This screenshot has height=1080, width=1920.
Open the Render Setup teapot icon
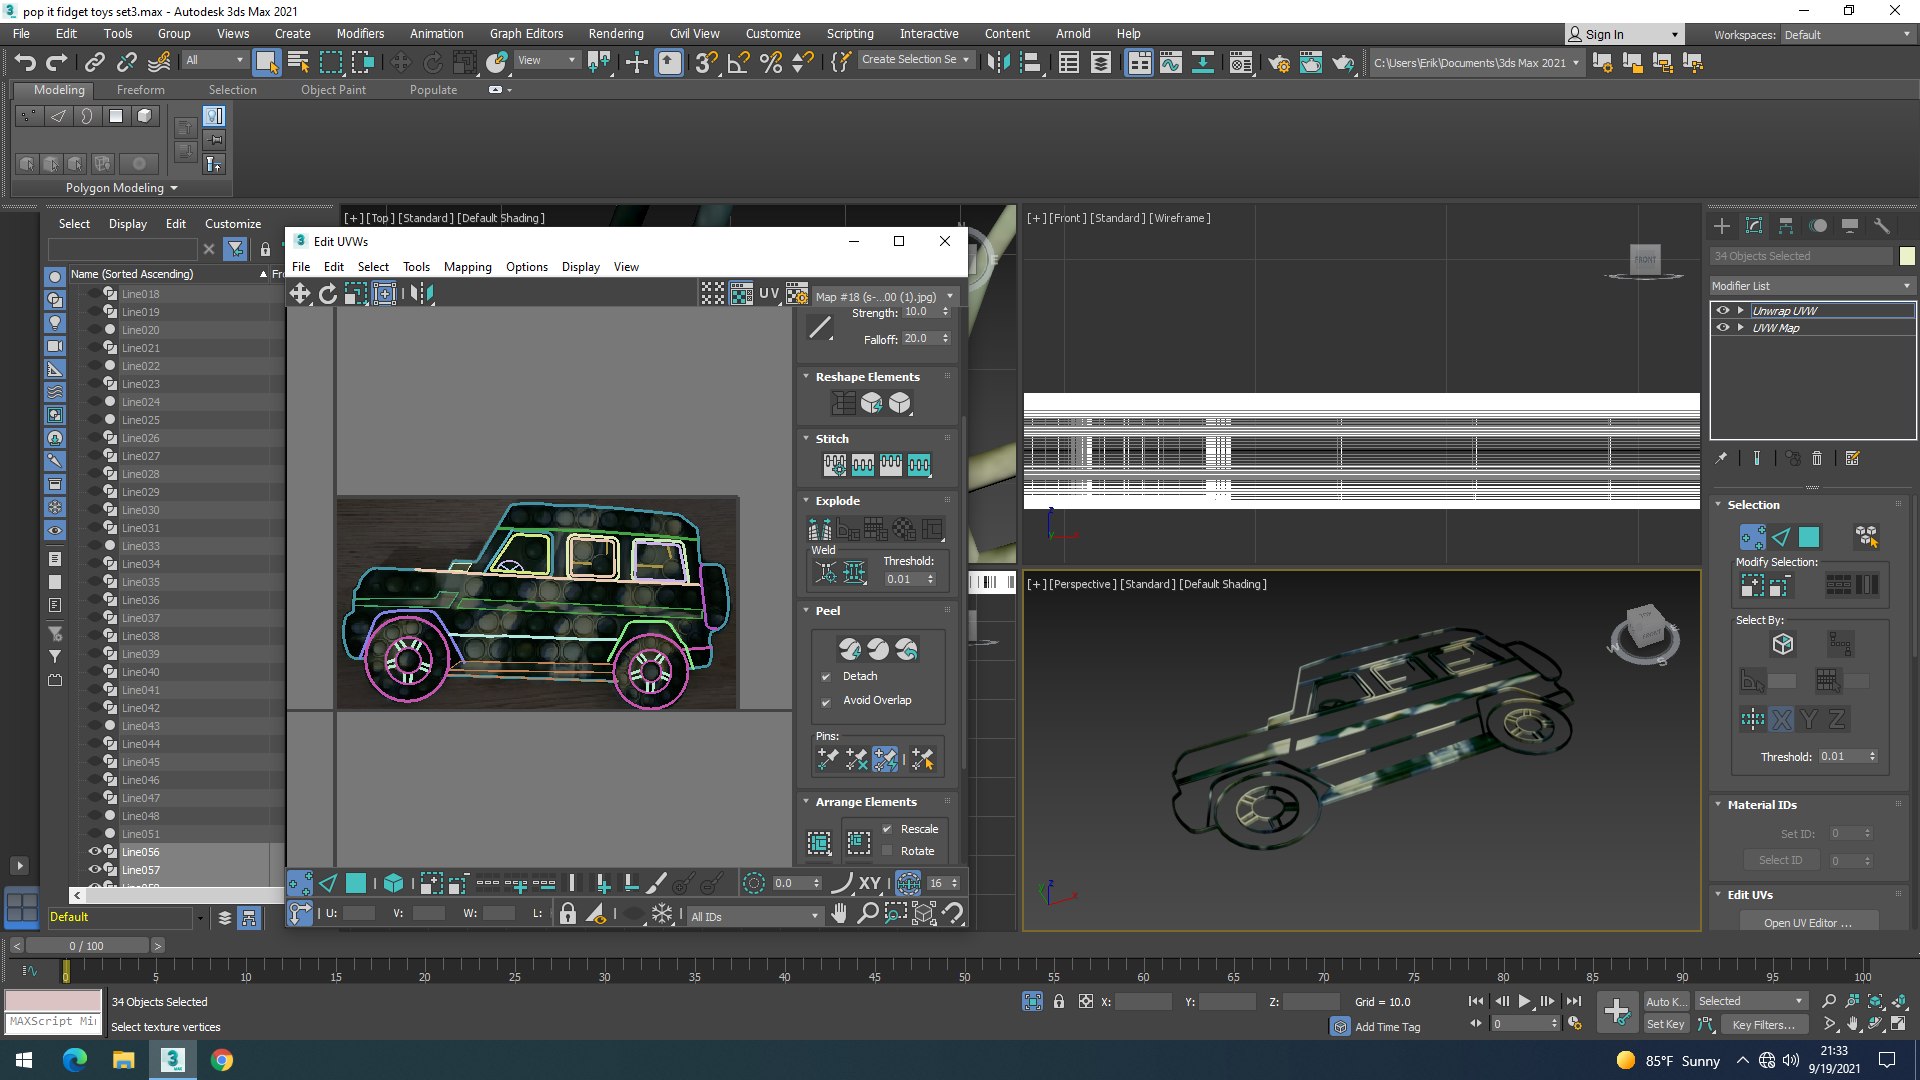point(1279,62)
